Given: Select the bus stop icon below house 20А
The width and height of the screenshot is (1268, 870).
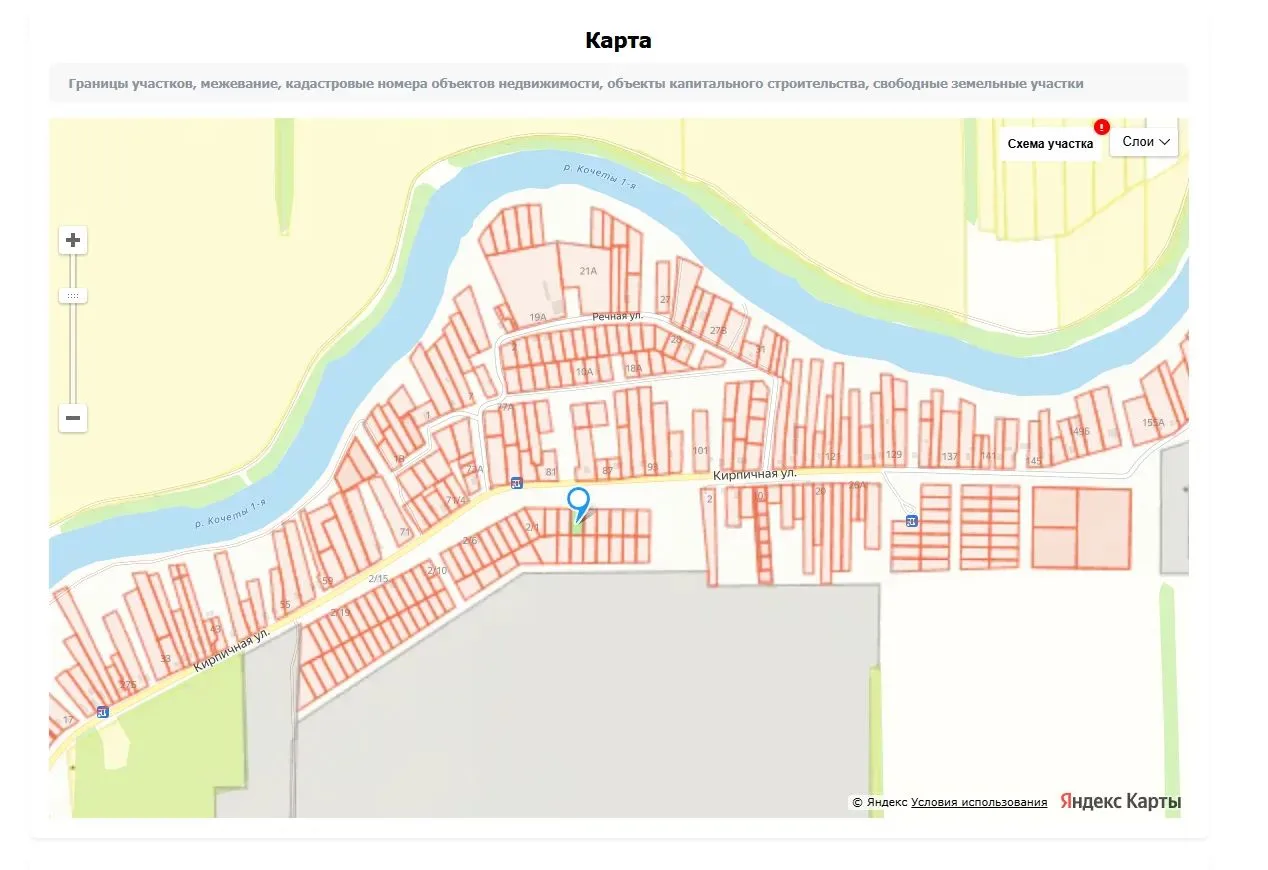Looking at the screenshot, I should click(x=911, y=521).
